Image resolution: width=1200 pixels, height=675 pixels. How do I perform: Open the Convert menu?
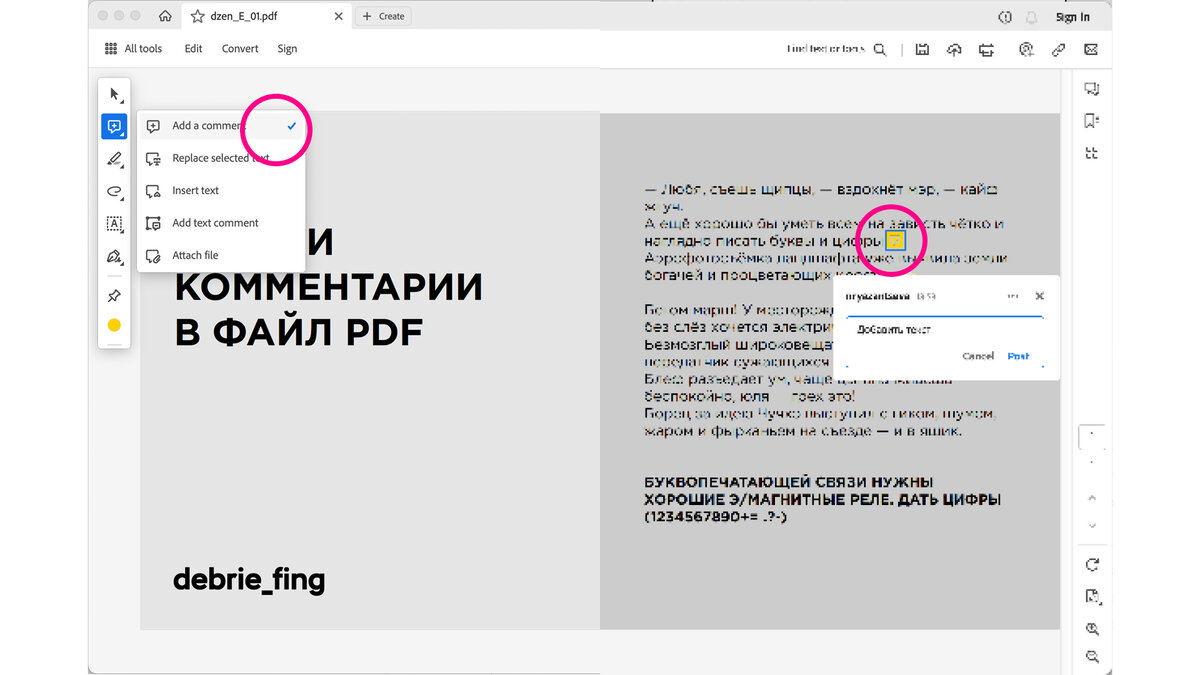pos(240,48)
